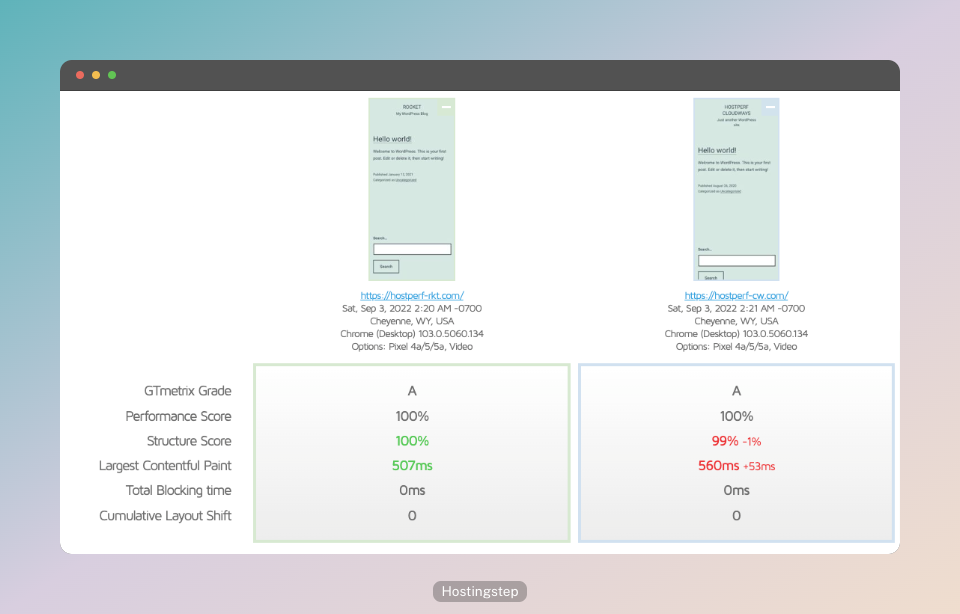Click hostperf-rkt's "0ms" blocking time

(x=412, y=490)
